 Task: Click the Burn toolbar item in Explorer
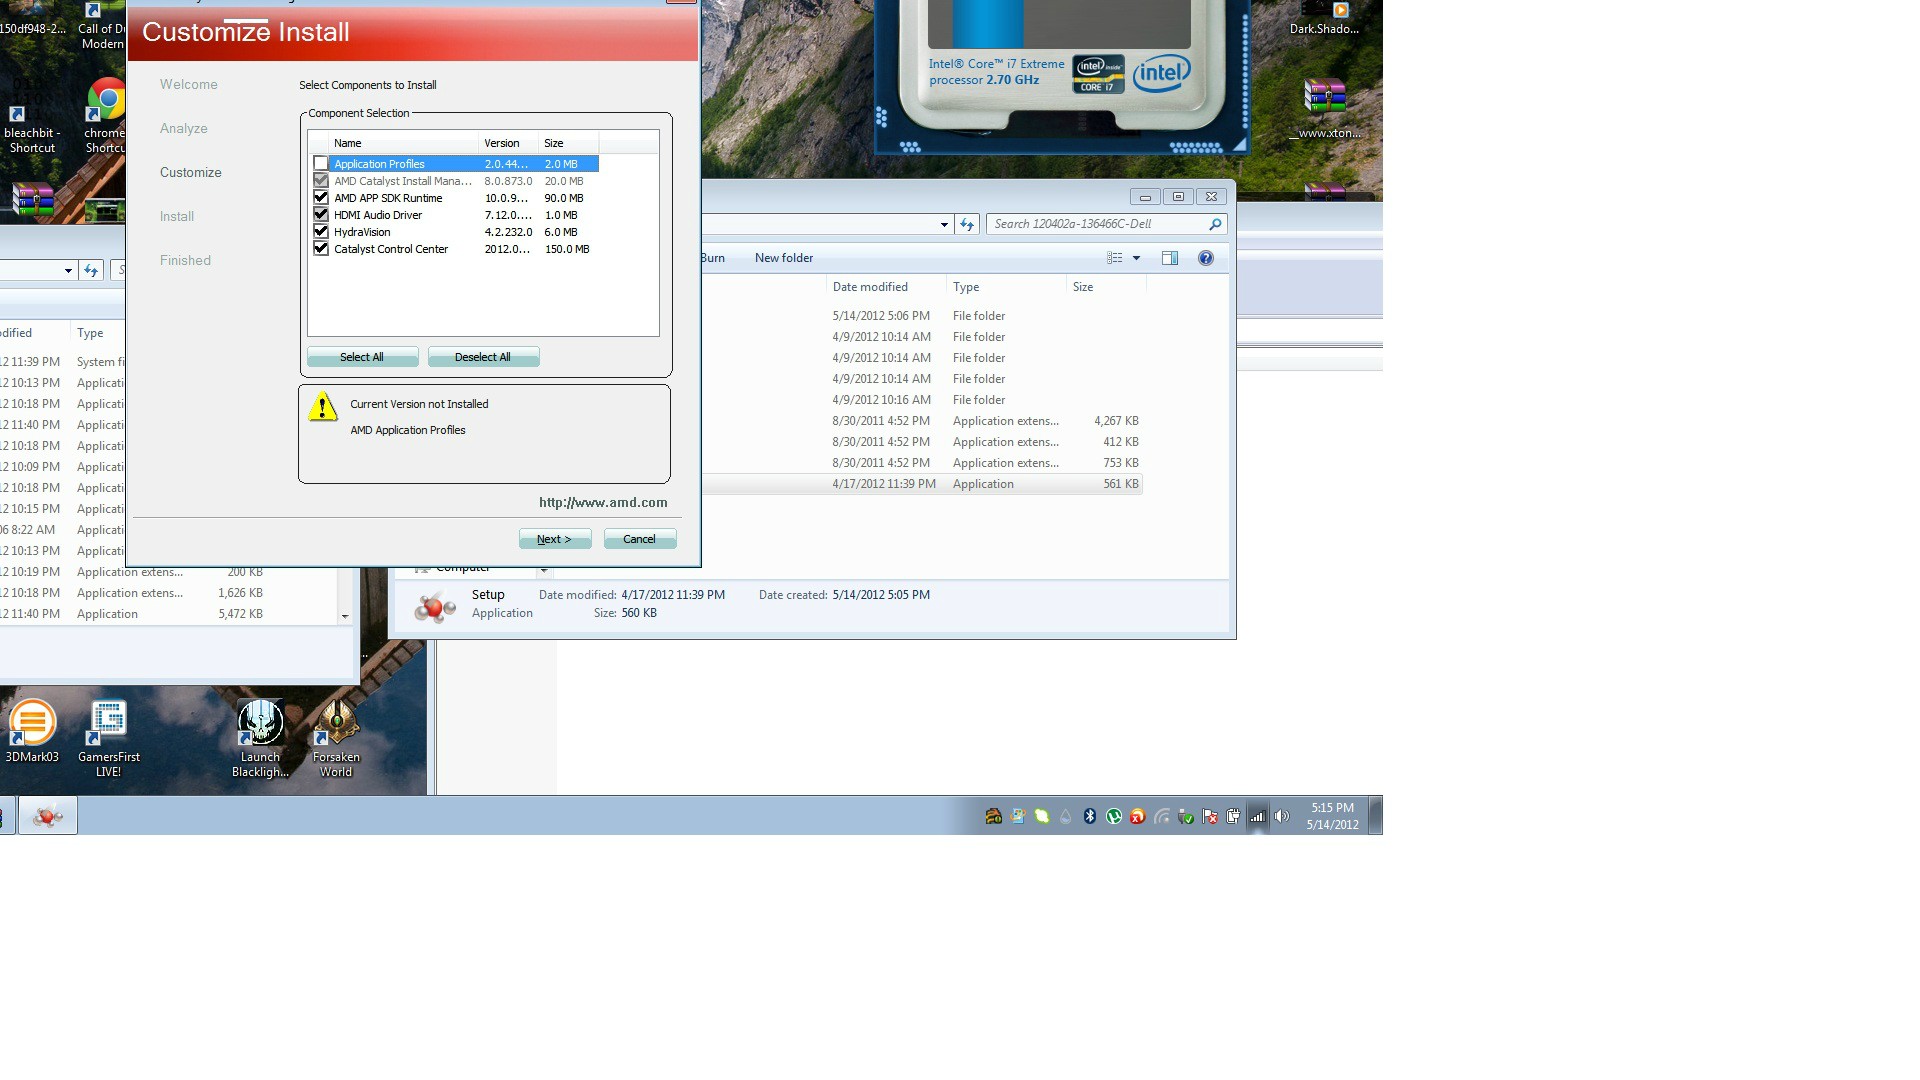[x=713, y=258]
